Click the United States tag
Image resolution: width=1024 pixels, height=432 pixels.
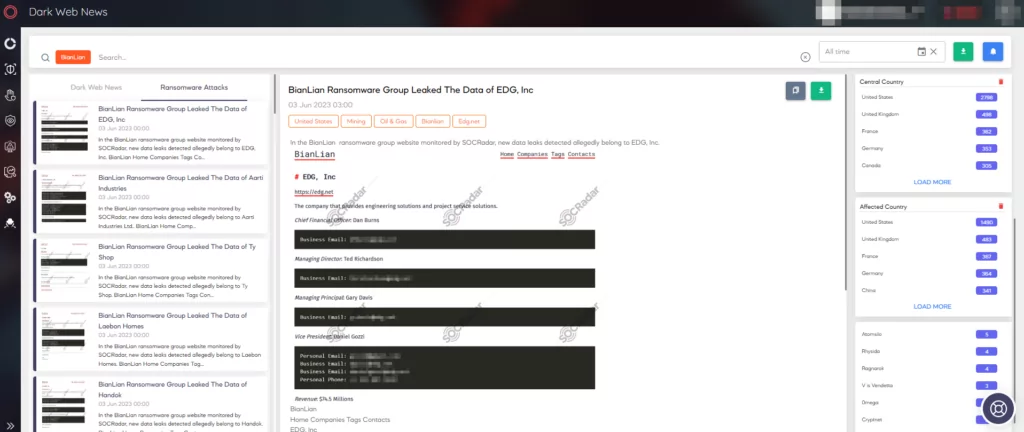click(x=313, y=121)
